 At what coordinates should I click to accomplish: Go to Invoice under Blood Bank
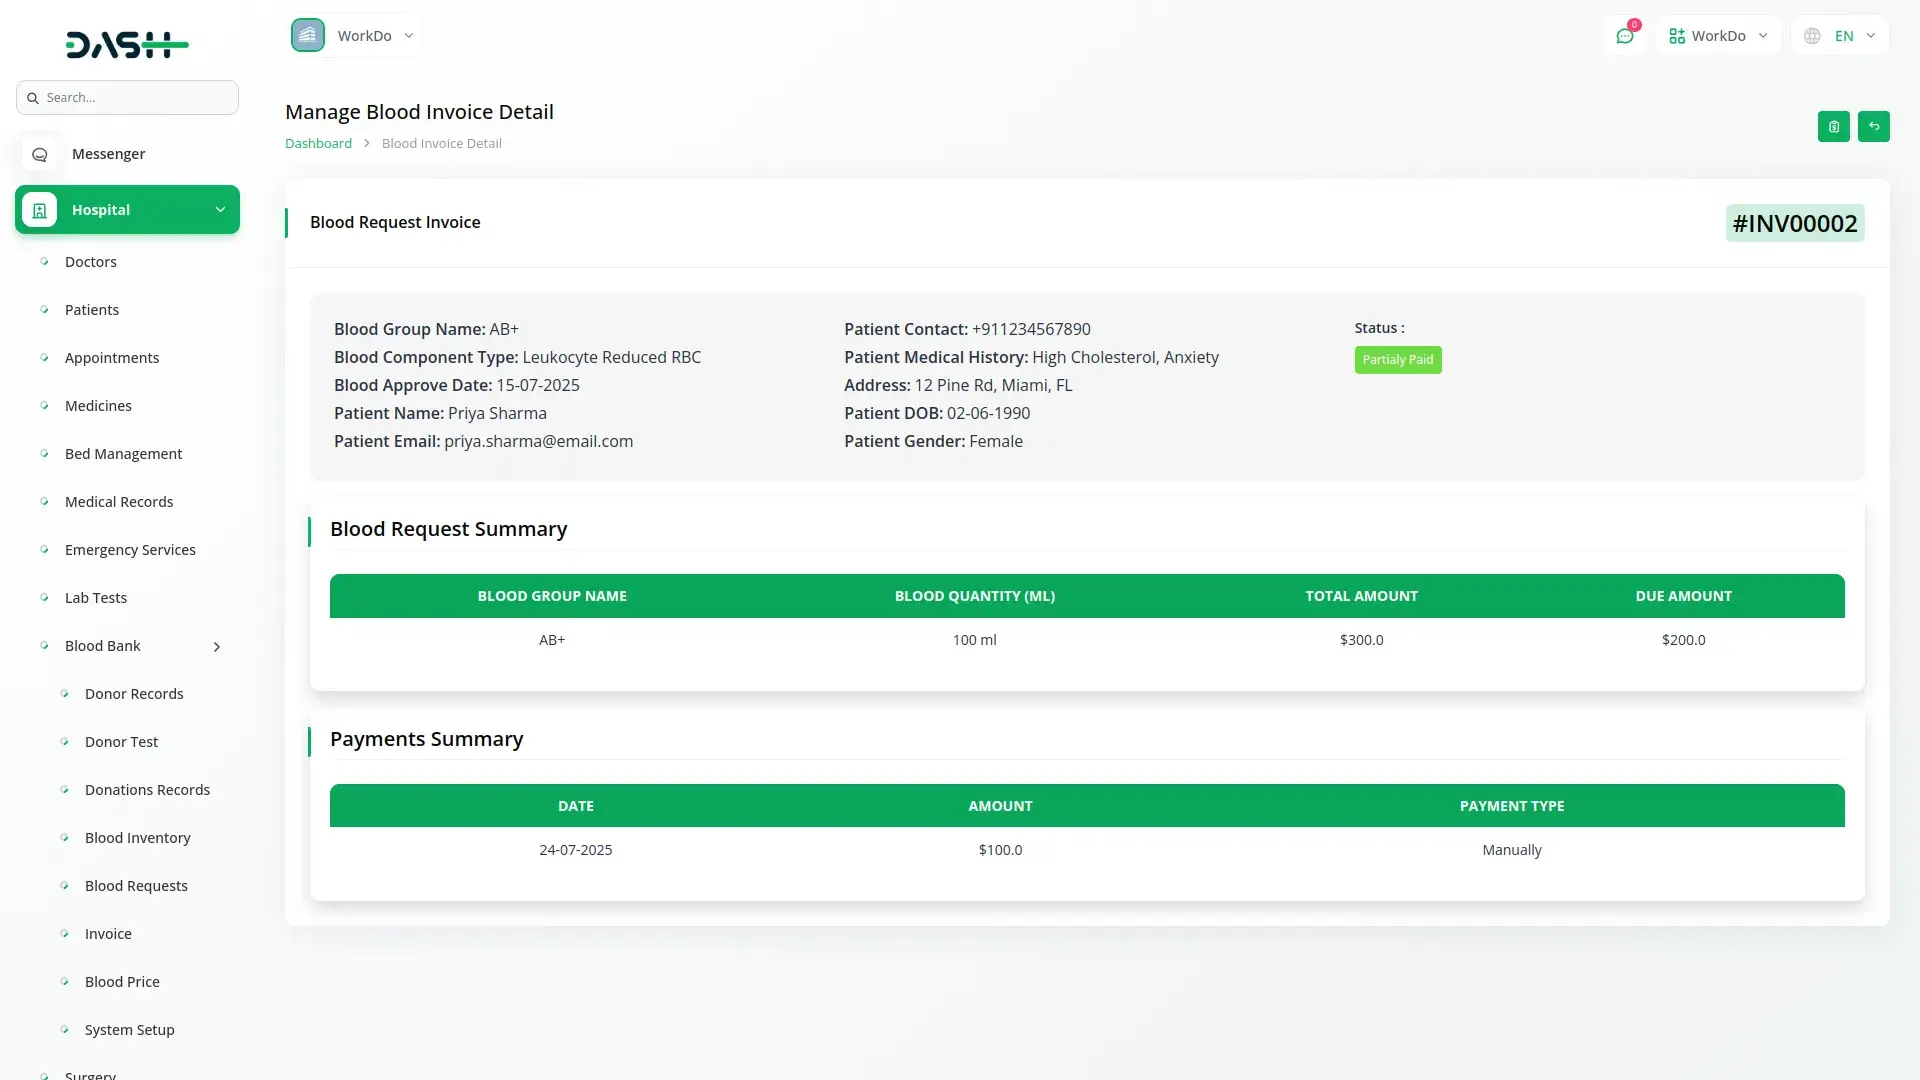coord(108,934)
